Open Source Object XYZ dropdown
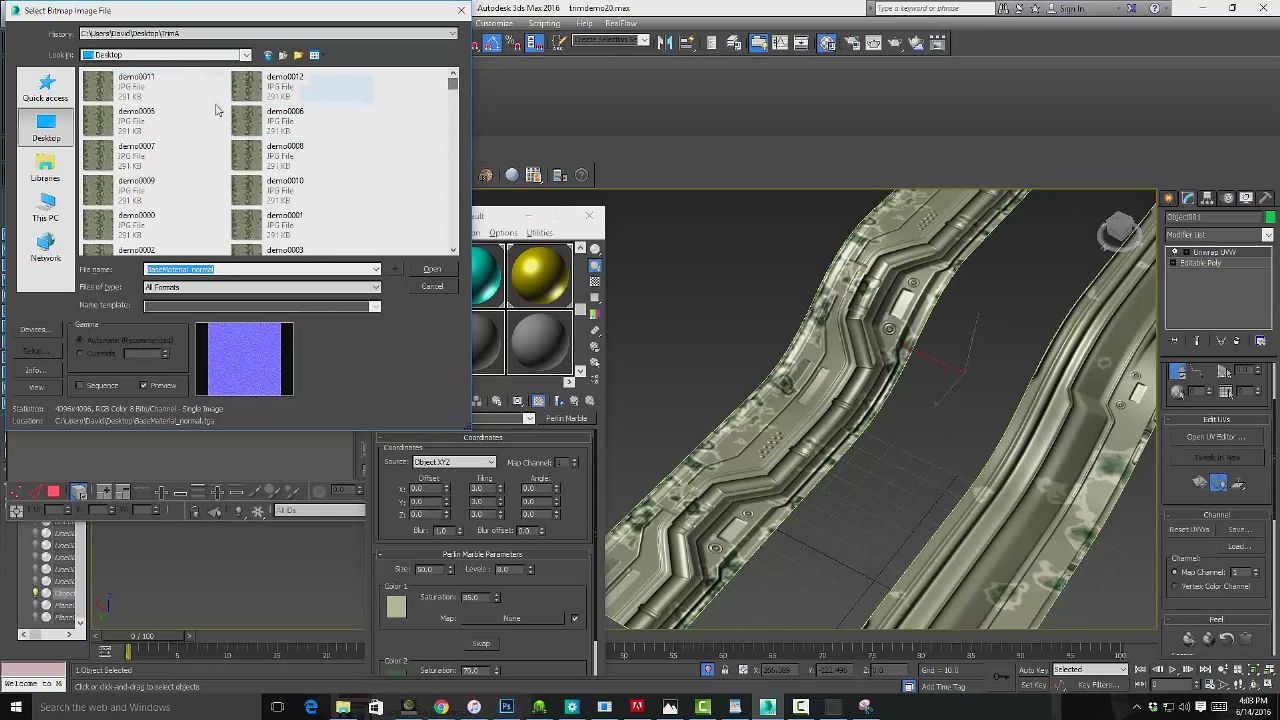 point(454,462)
